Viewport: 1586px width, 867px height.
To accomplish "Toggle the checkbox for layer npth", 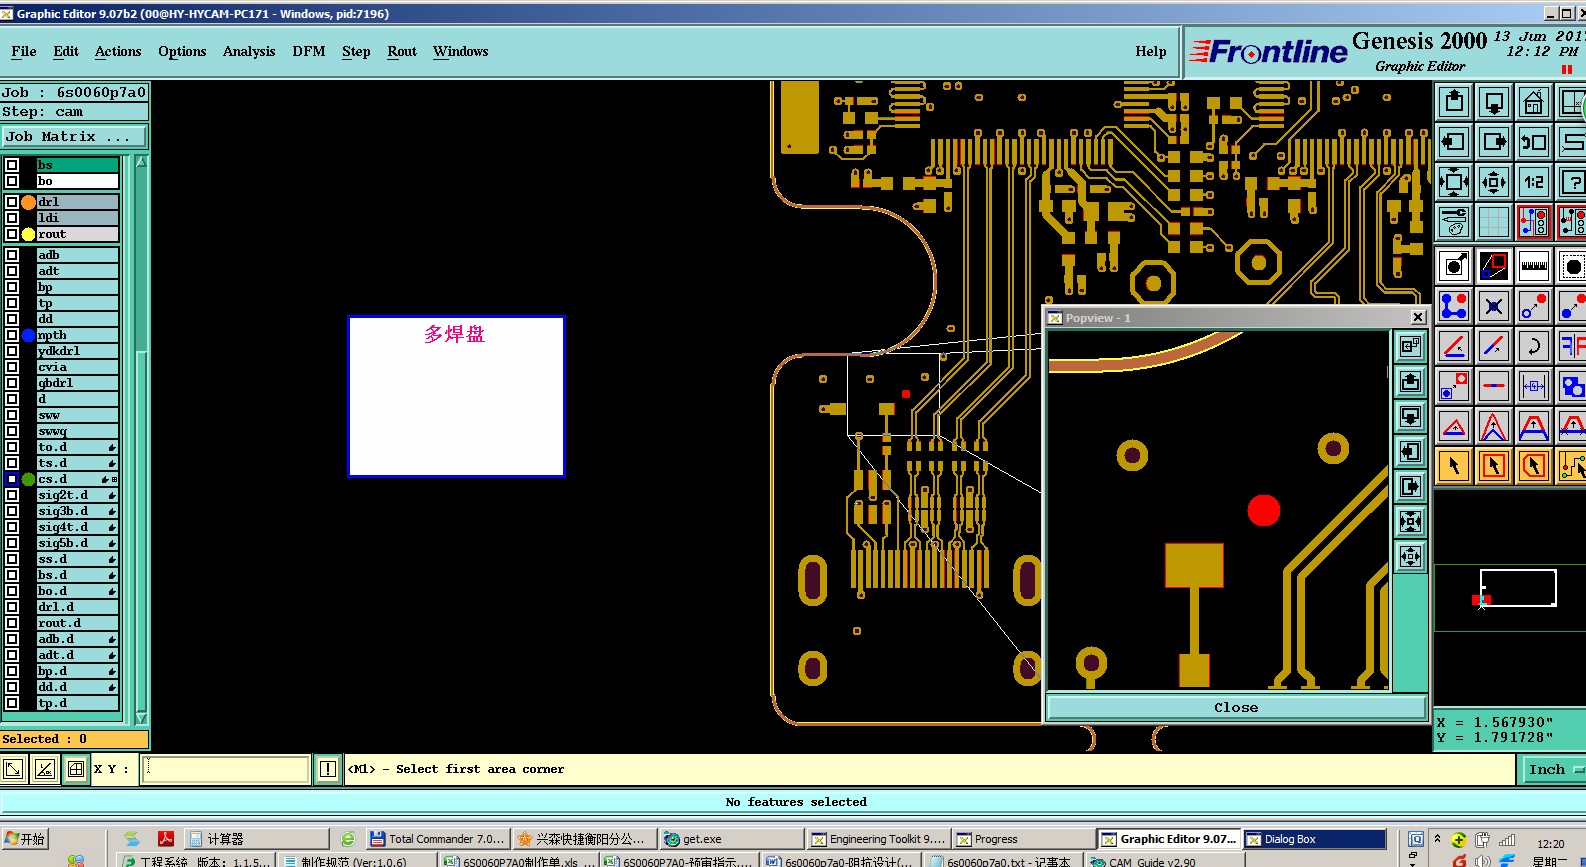I will 12,335.
